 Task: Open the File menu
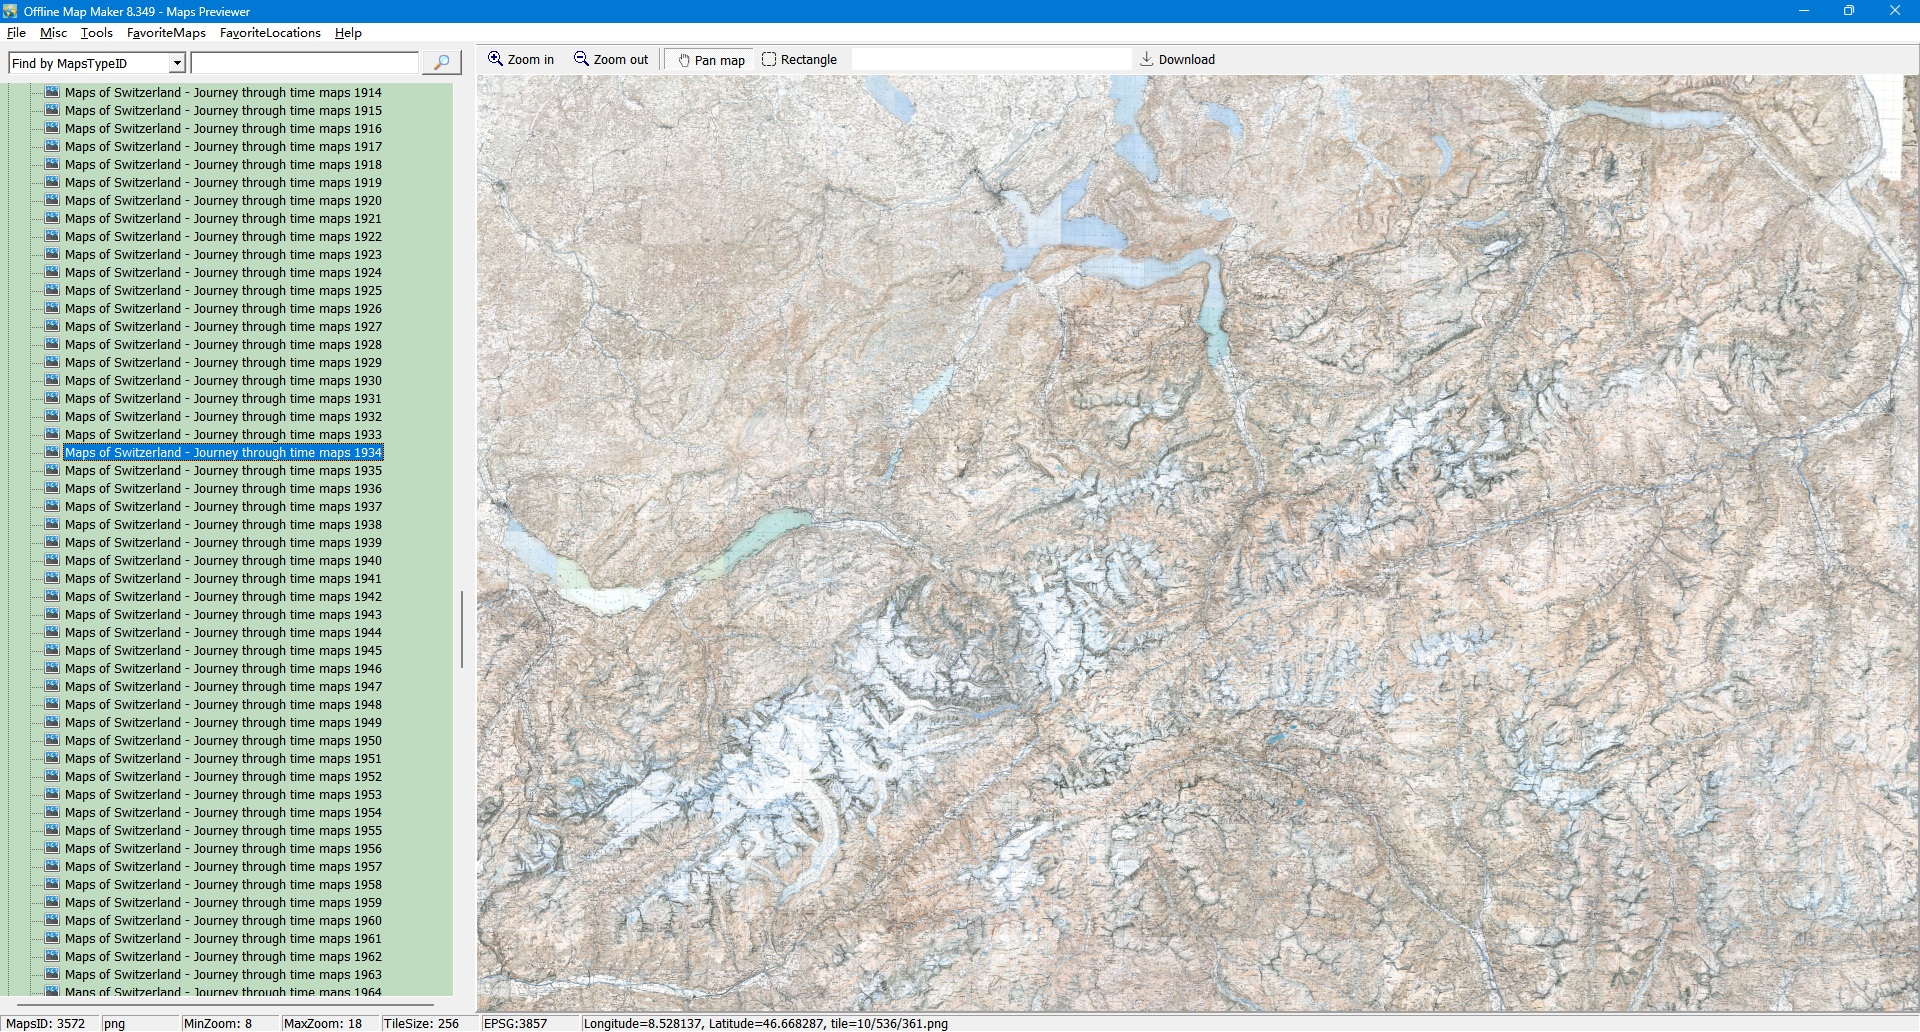point(16,33)
